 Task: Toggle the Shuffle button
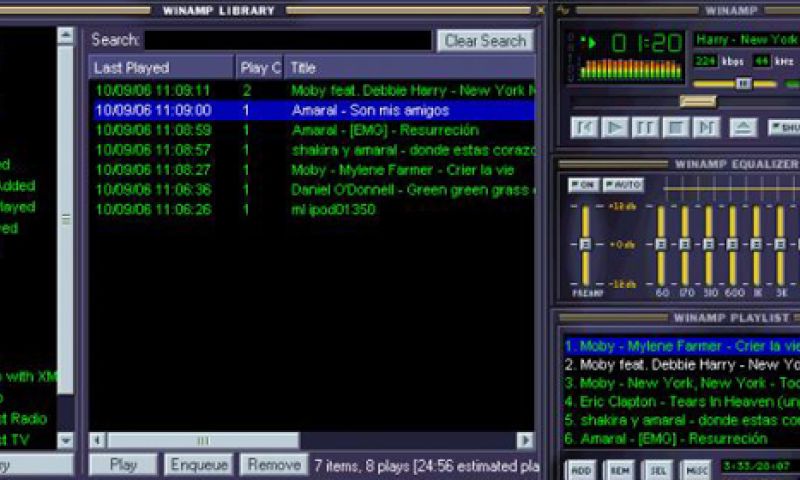pos(784,128)
